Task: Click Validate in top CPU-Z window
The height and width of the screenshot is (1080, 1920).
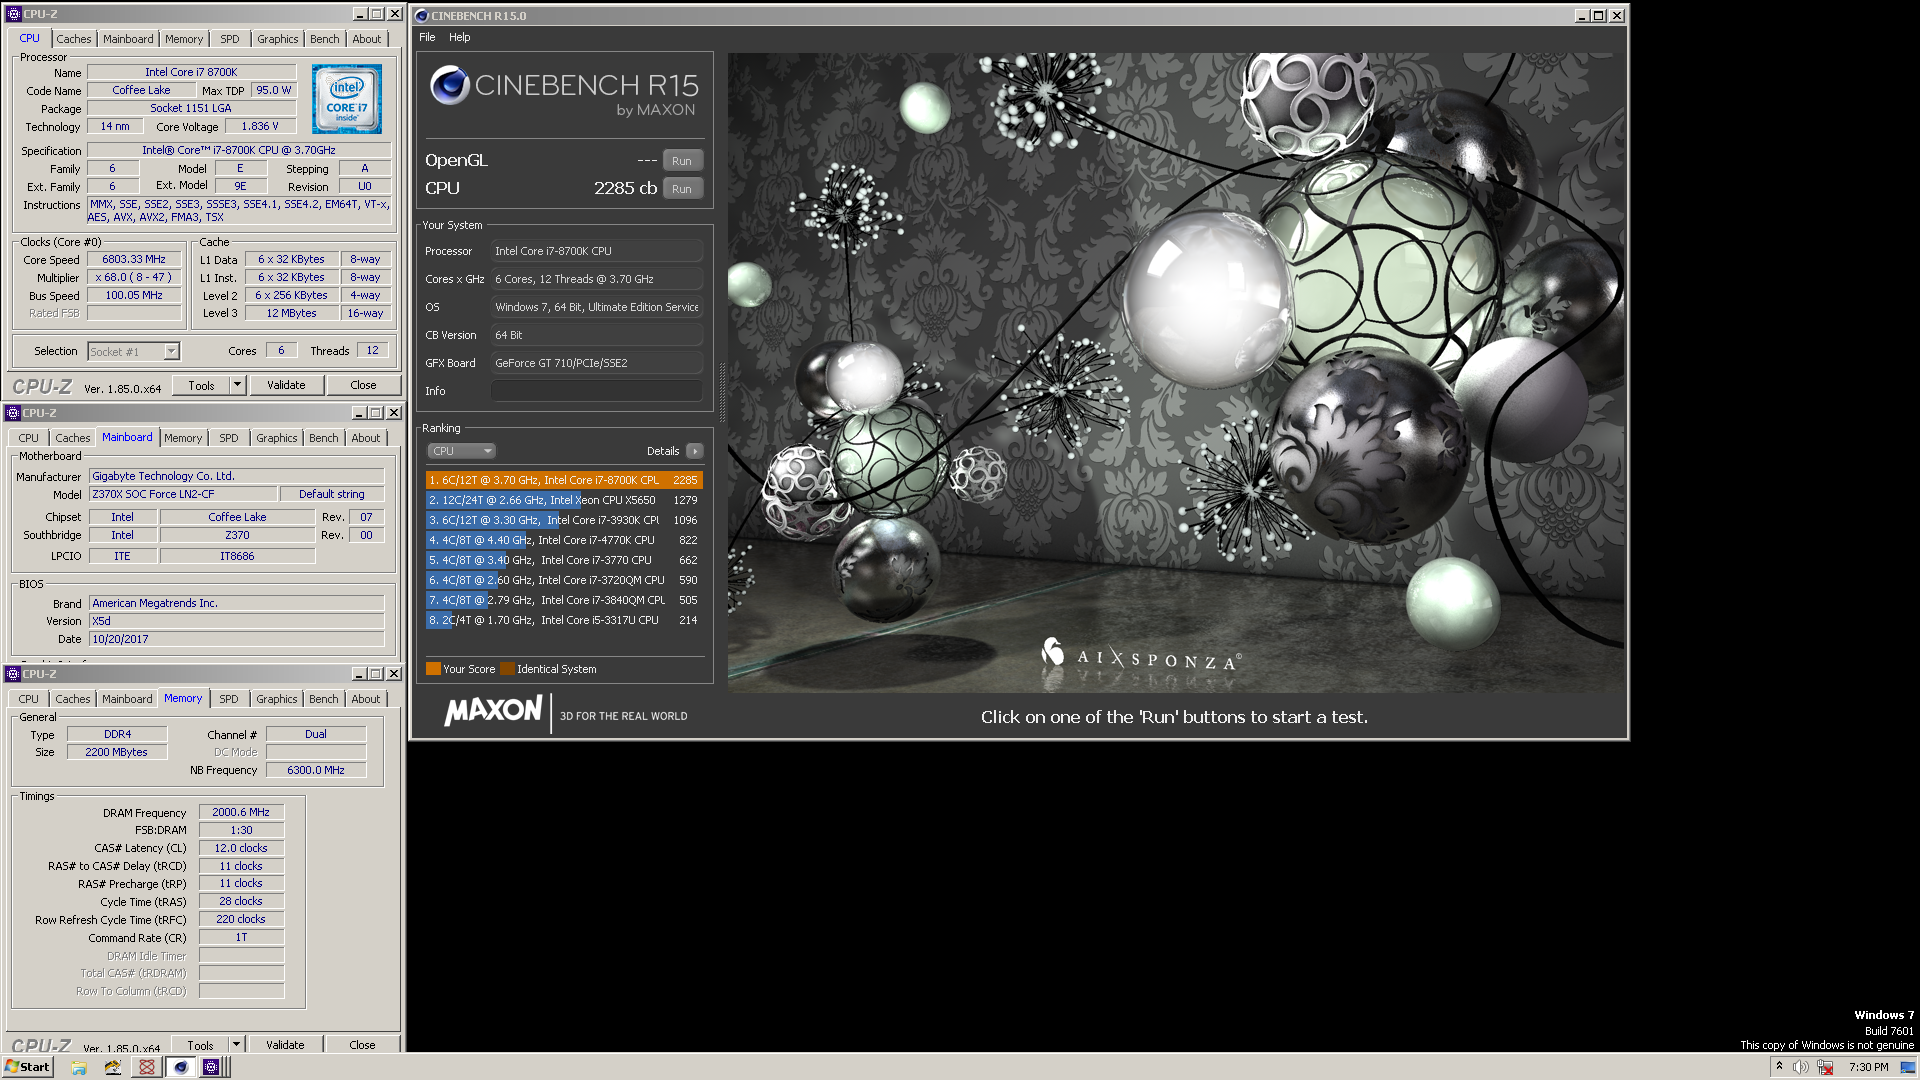Action: (286, 385)
